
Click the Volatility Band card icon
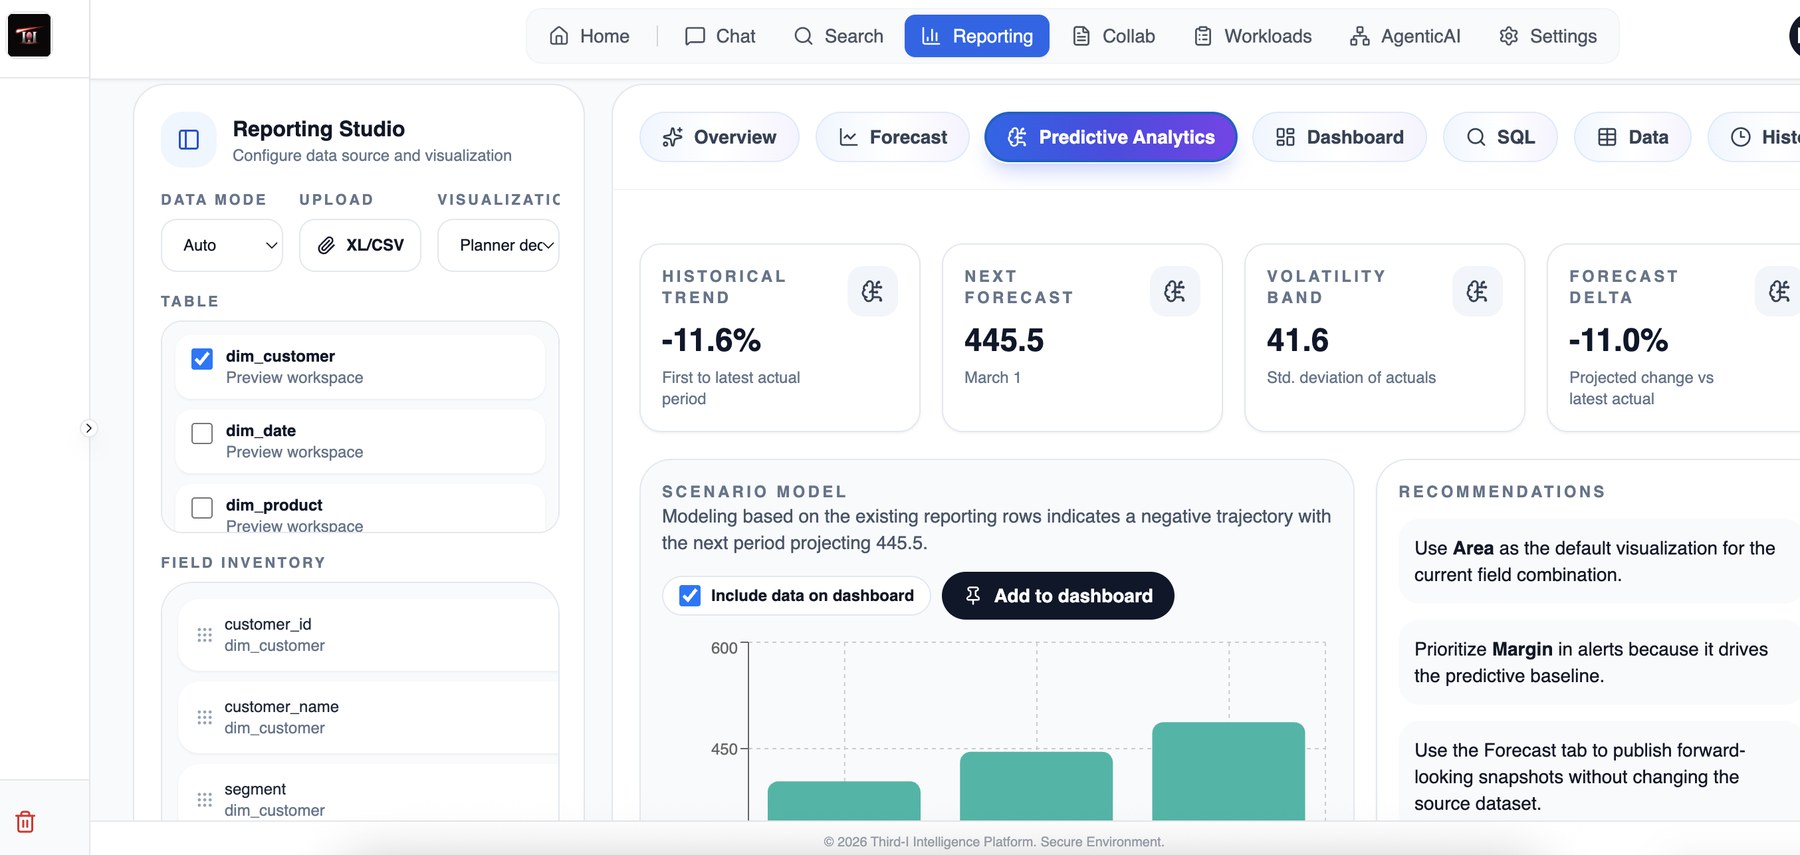(x=1478, y=291)
